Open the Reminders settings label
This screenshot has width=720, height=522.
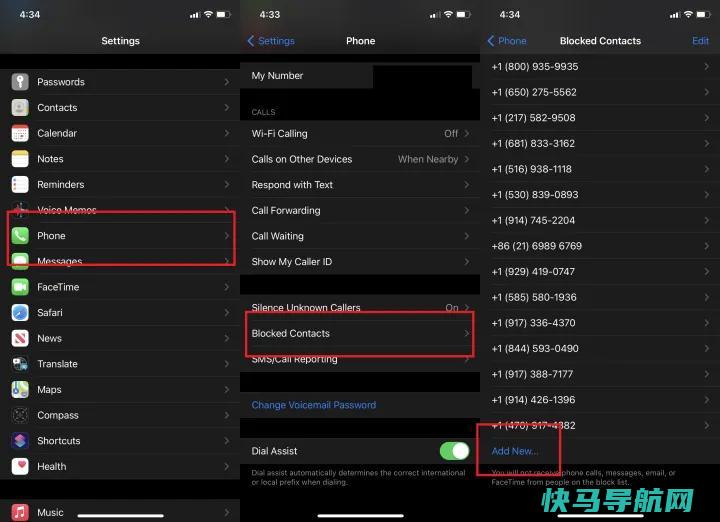(61, 185)
